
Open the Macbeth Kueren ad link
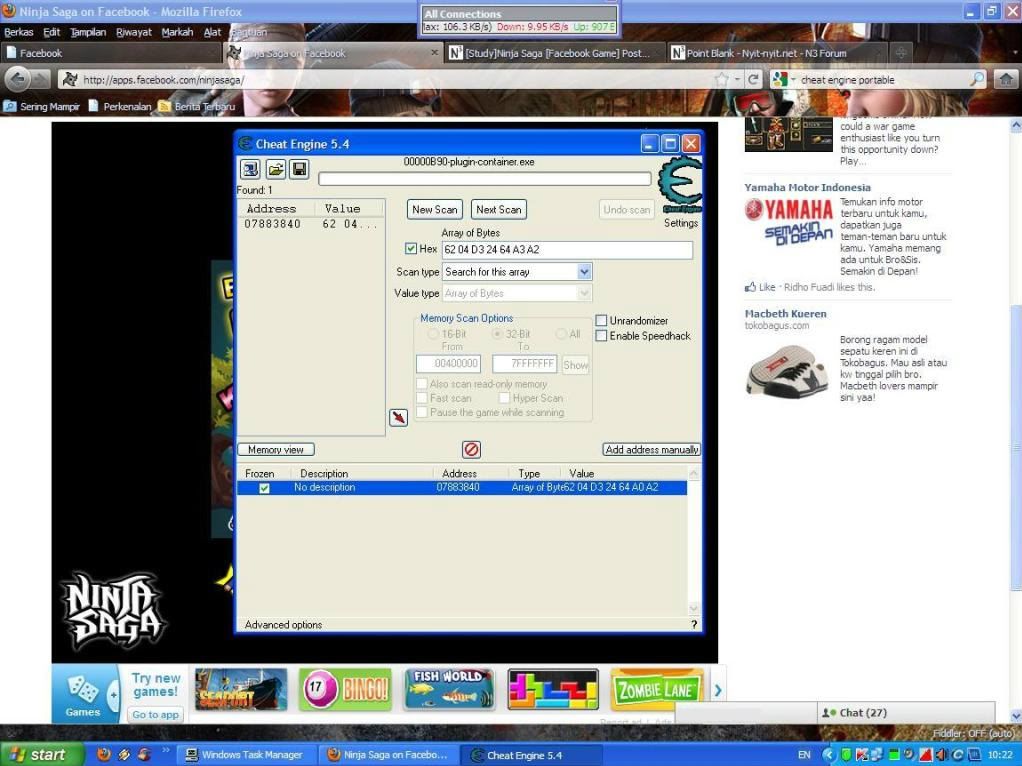[x=785, y=314]
